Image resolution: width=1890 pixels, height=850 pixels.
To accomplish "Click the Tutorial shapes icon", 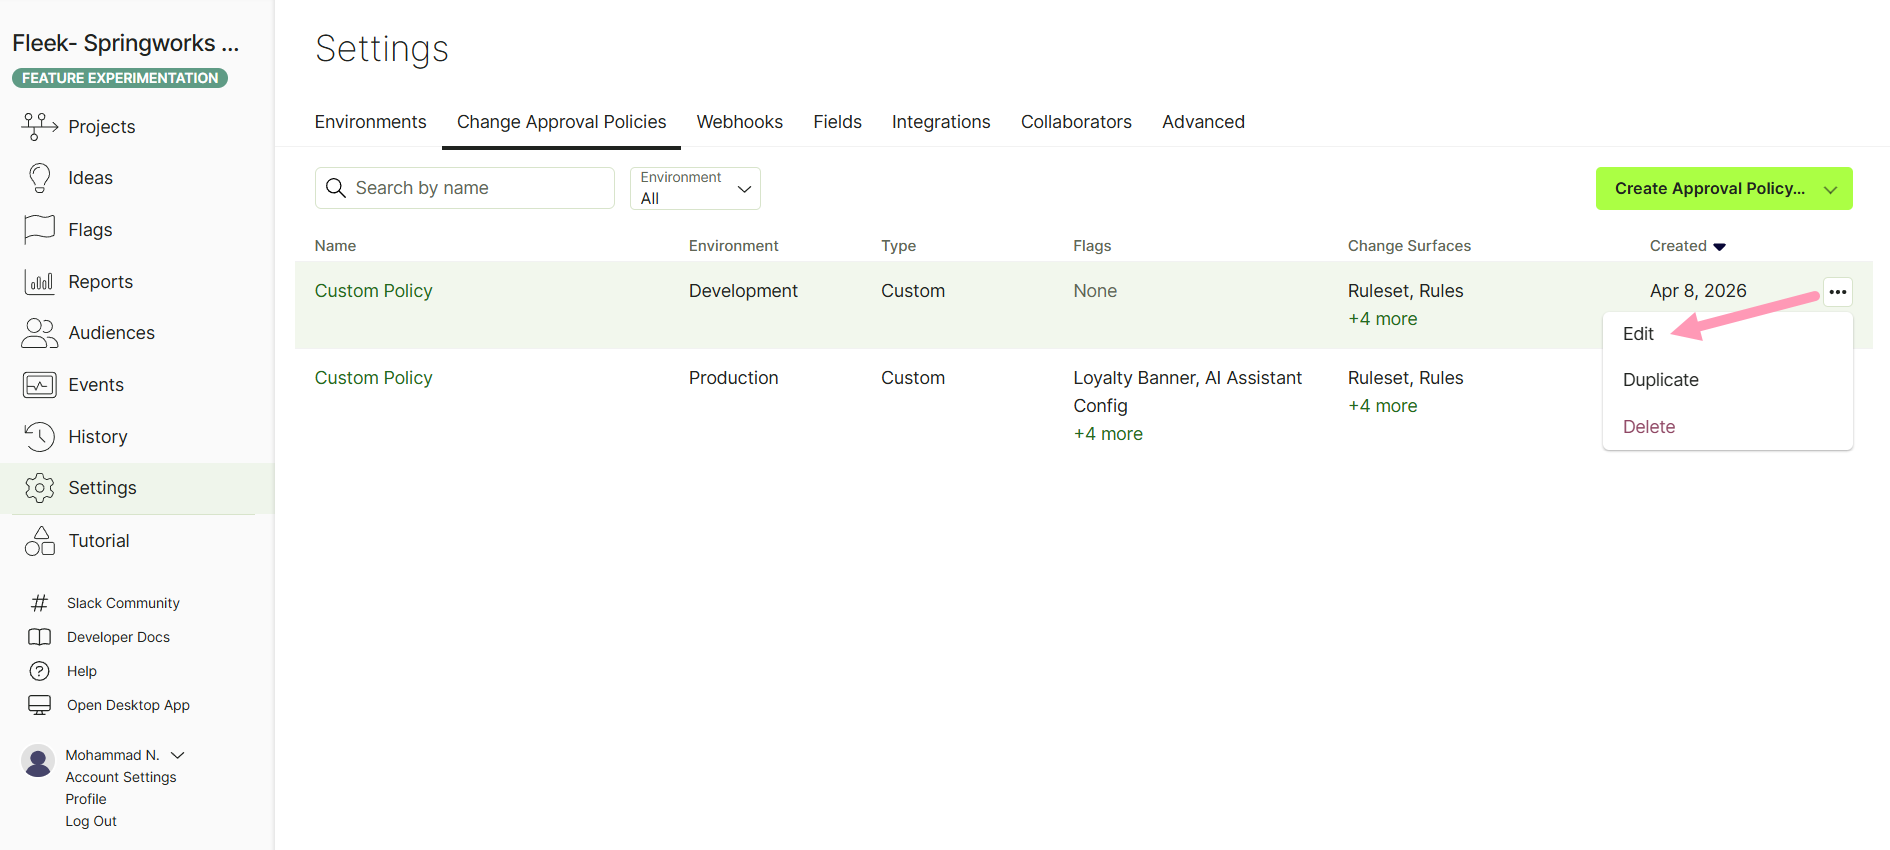I will (39, 541).
